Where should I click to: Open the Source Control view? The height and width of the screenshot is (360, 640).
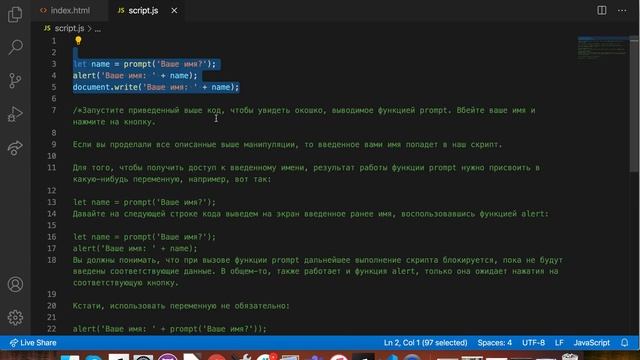(15, 80)
